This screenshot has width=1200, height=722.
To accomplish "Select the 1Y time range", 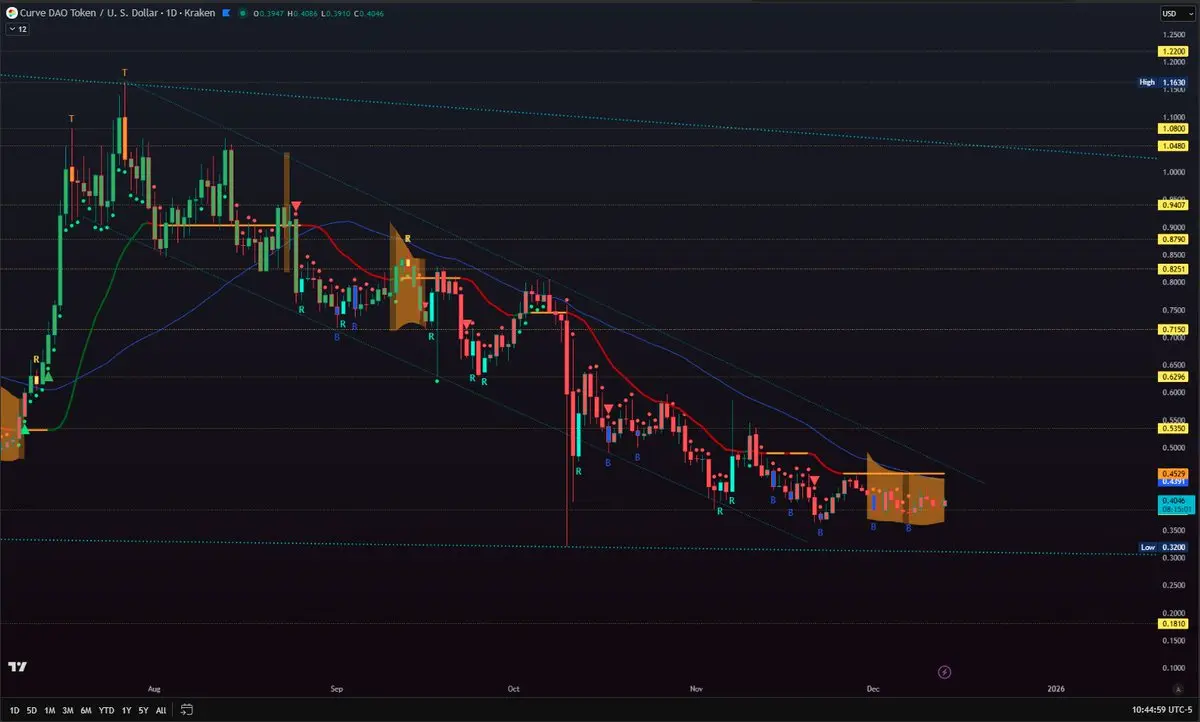I will 127,710.
